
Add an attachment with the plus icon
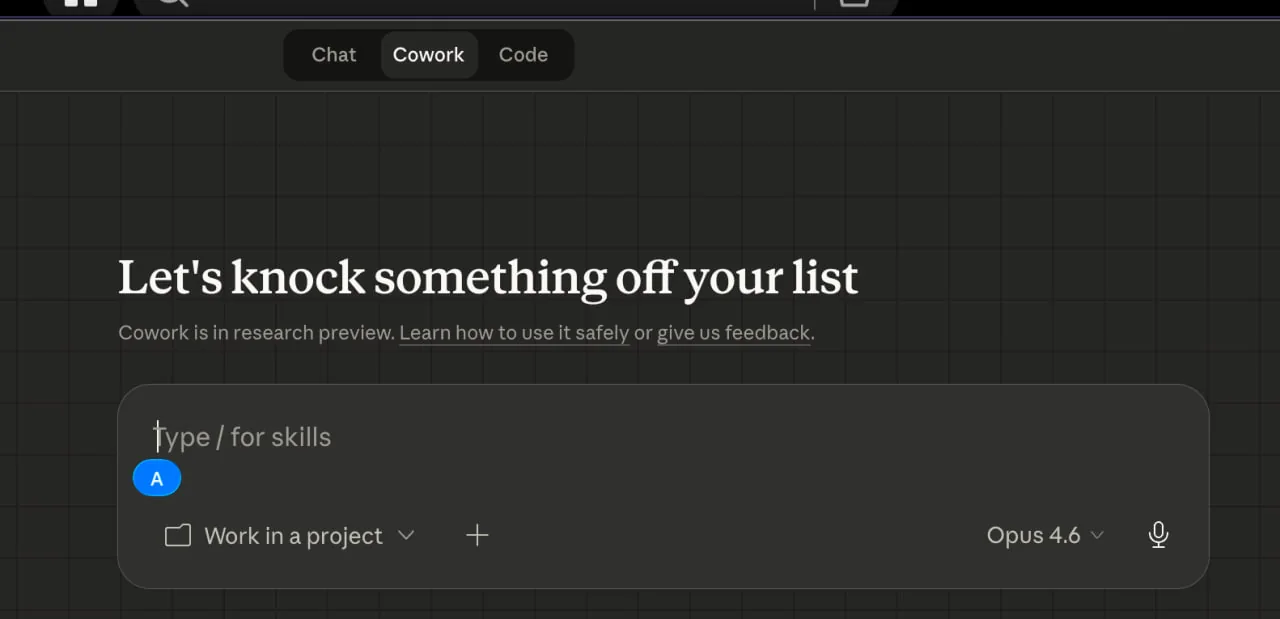477,536
